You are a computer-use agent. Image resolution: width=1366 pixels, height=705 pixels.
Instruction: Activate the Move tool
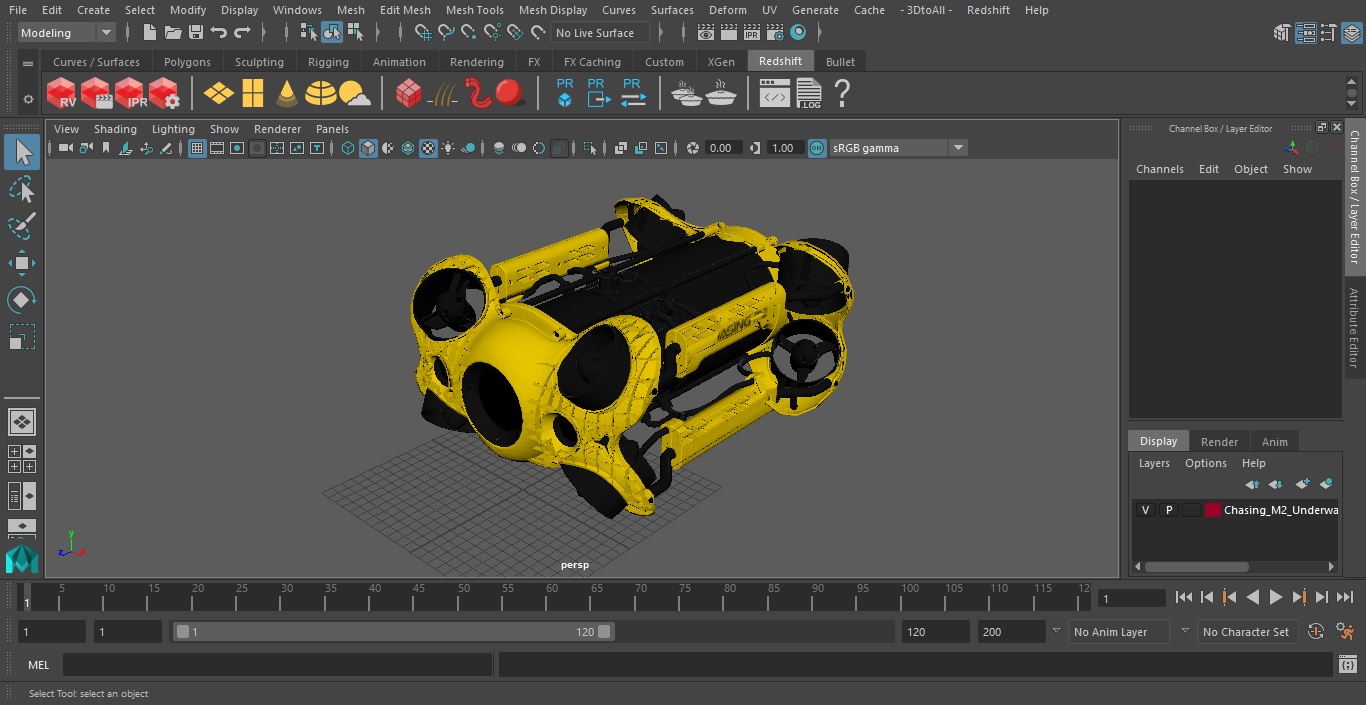point(21,263)
